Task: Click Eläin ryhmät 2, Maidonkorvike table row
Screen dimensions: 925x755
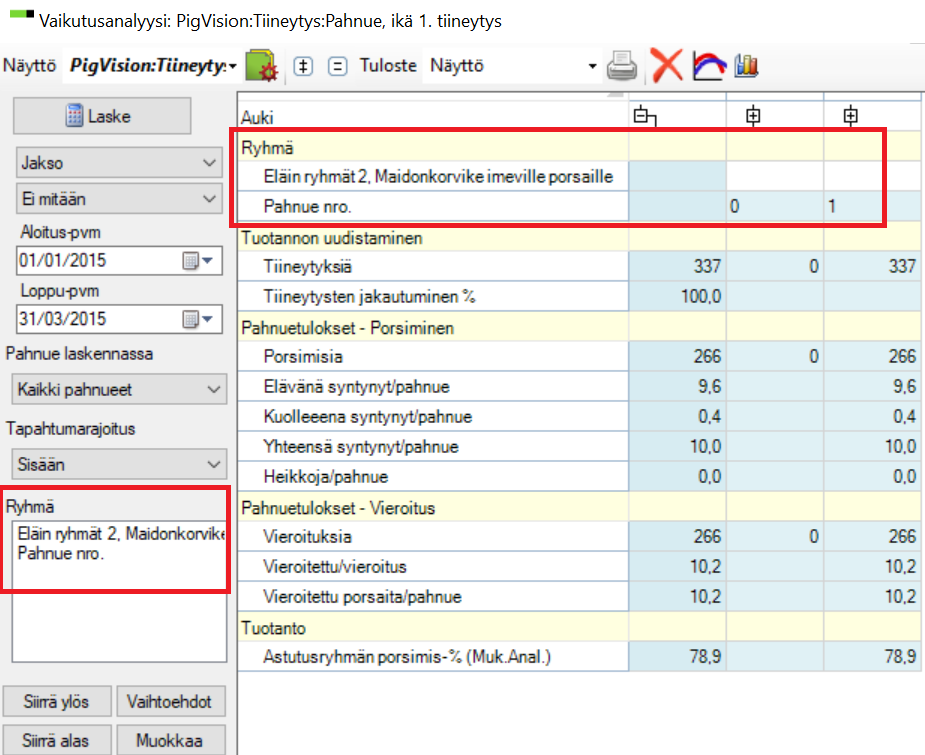Action: point(438,176)
